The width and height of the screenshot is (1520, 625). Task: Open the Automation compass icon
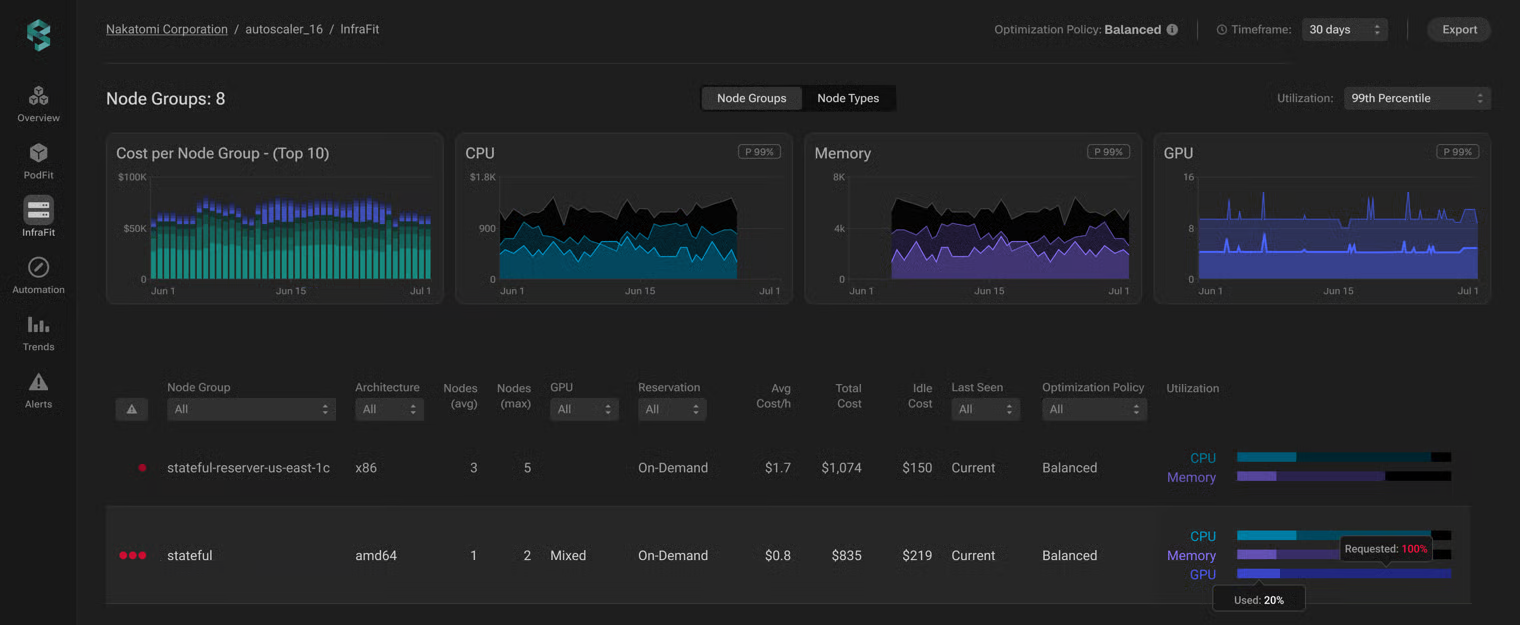[38, 267]
